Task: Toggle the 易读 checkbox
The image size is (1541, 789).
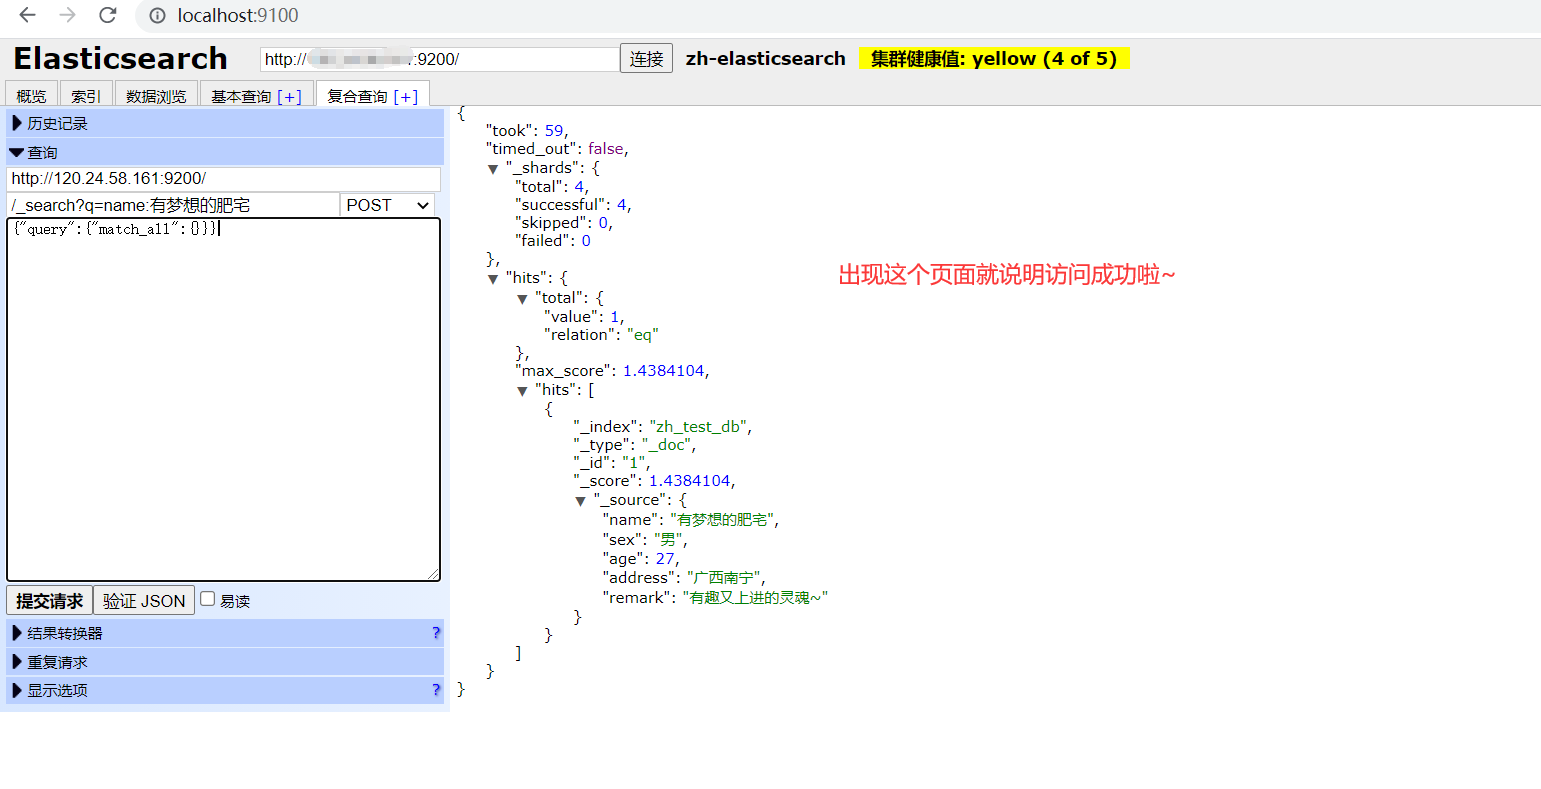Action: click(x=207, y=599)
